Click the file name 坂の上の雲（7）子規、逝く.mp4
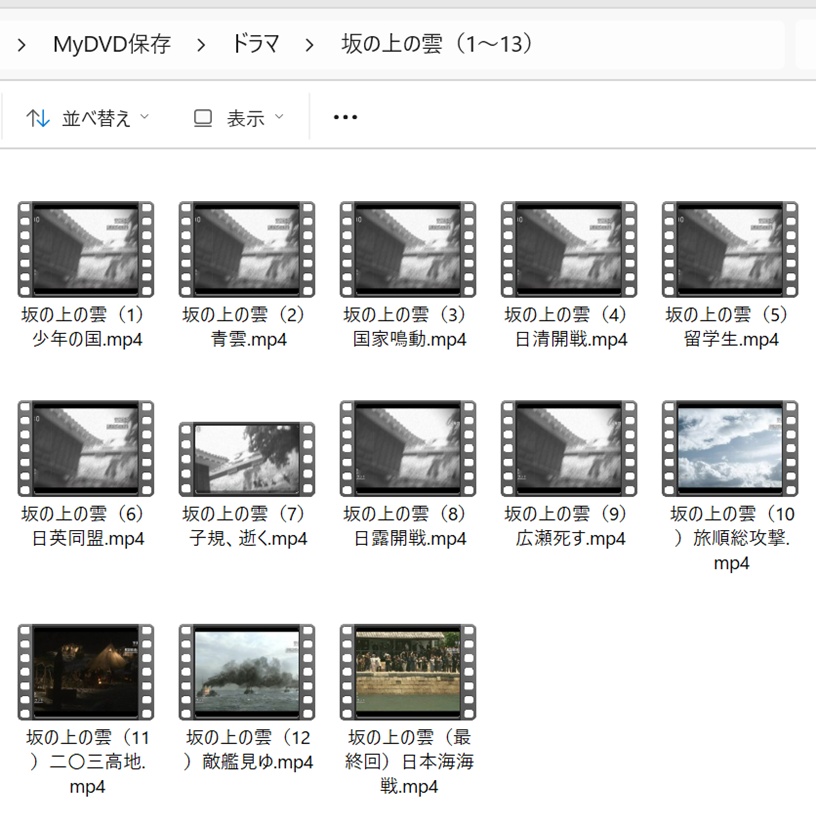The width and height of the screenshot is (816, 825). (x=247, y=526)
